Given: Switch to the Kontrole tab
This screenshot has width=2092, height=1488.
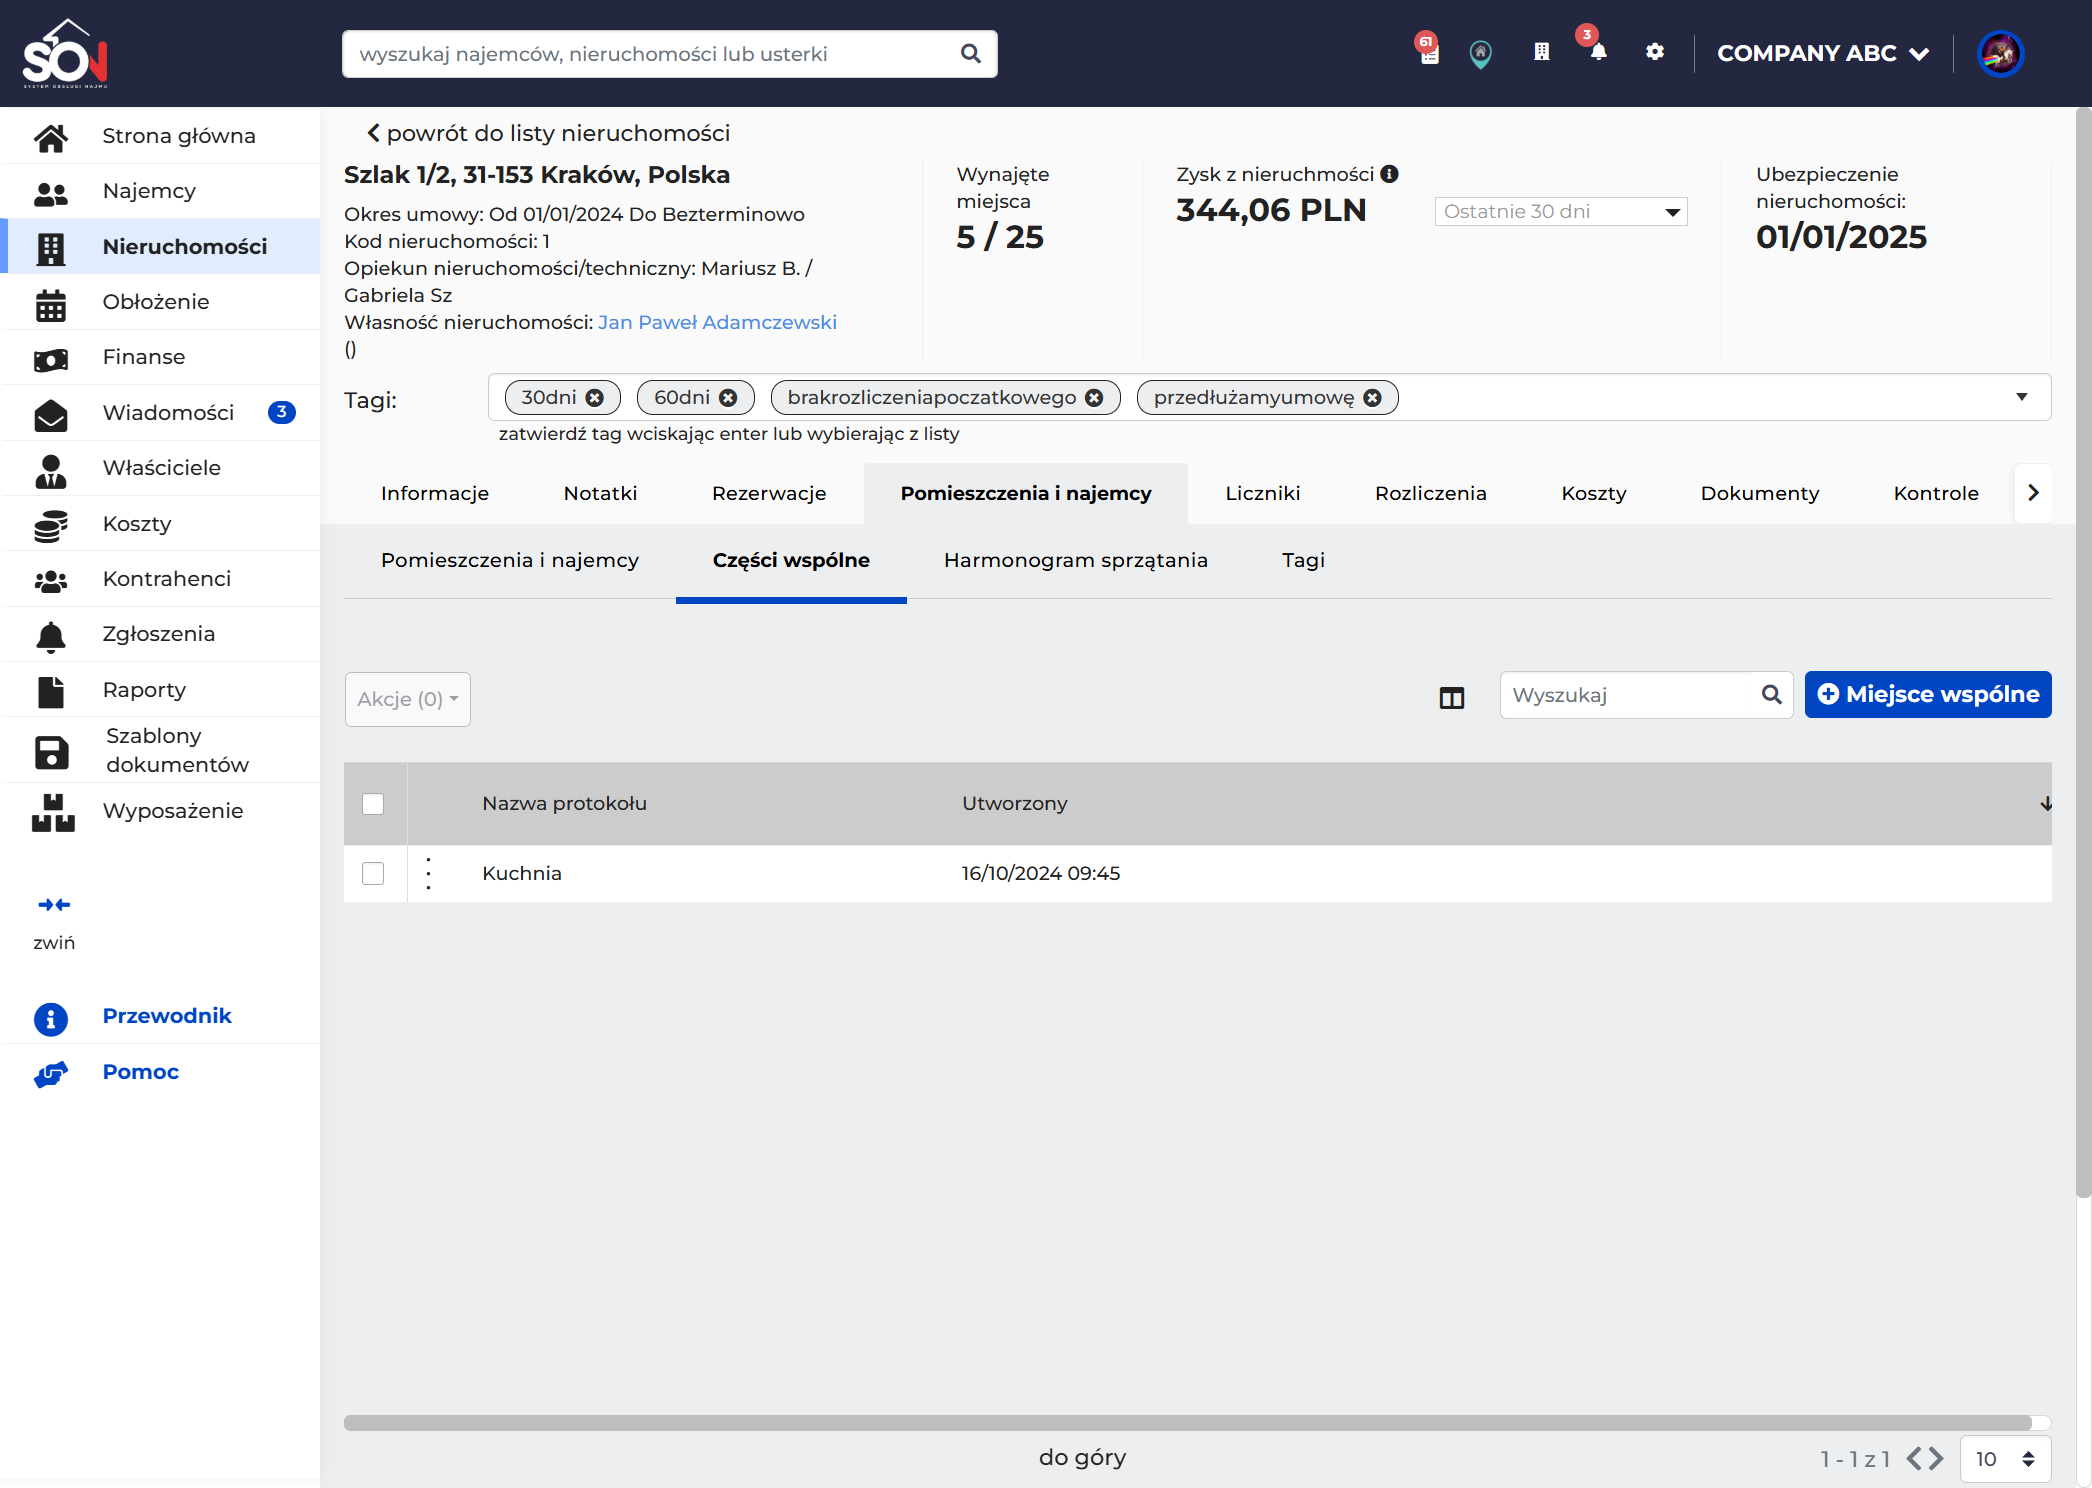Looking at the screenshot, I should 1936,493.
